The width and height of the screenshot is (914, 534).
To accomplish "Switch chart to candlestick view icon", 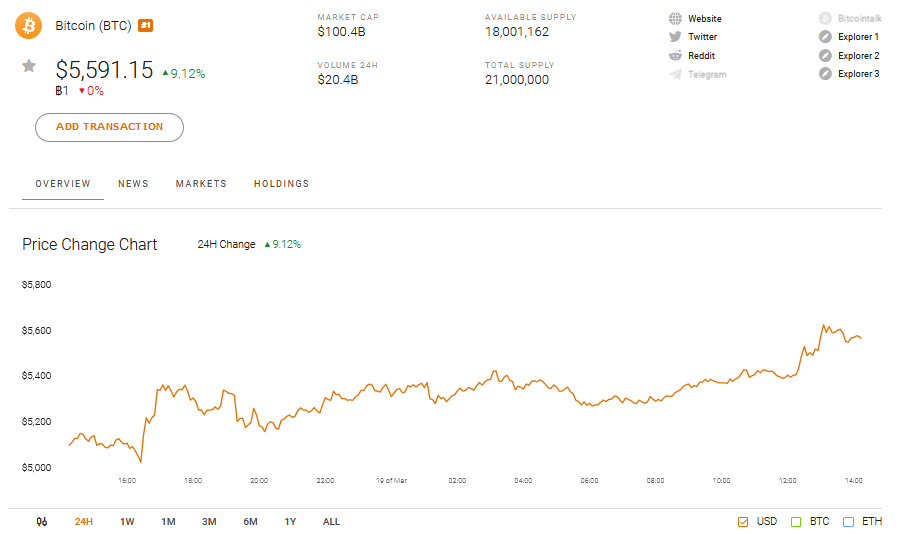I will pyautogui.click(x=41, y=522).
